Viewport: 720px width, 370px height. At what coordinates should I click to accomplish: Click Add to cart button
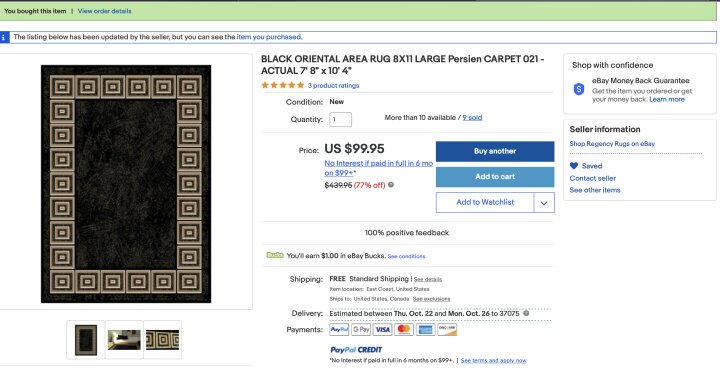(495, 177)
